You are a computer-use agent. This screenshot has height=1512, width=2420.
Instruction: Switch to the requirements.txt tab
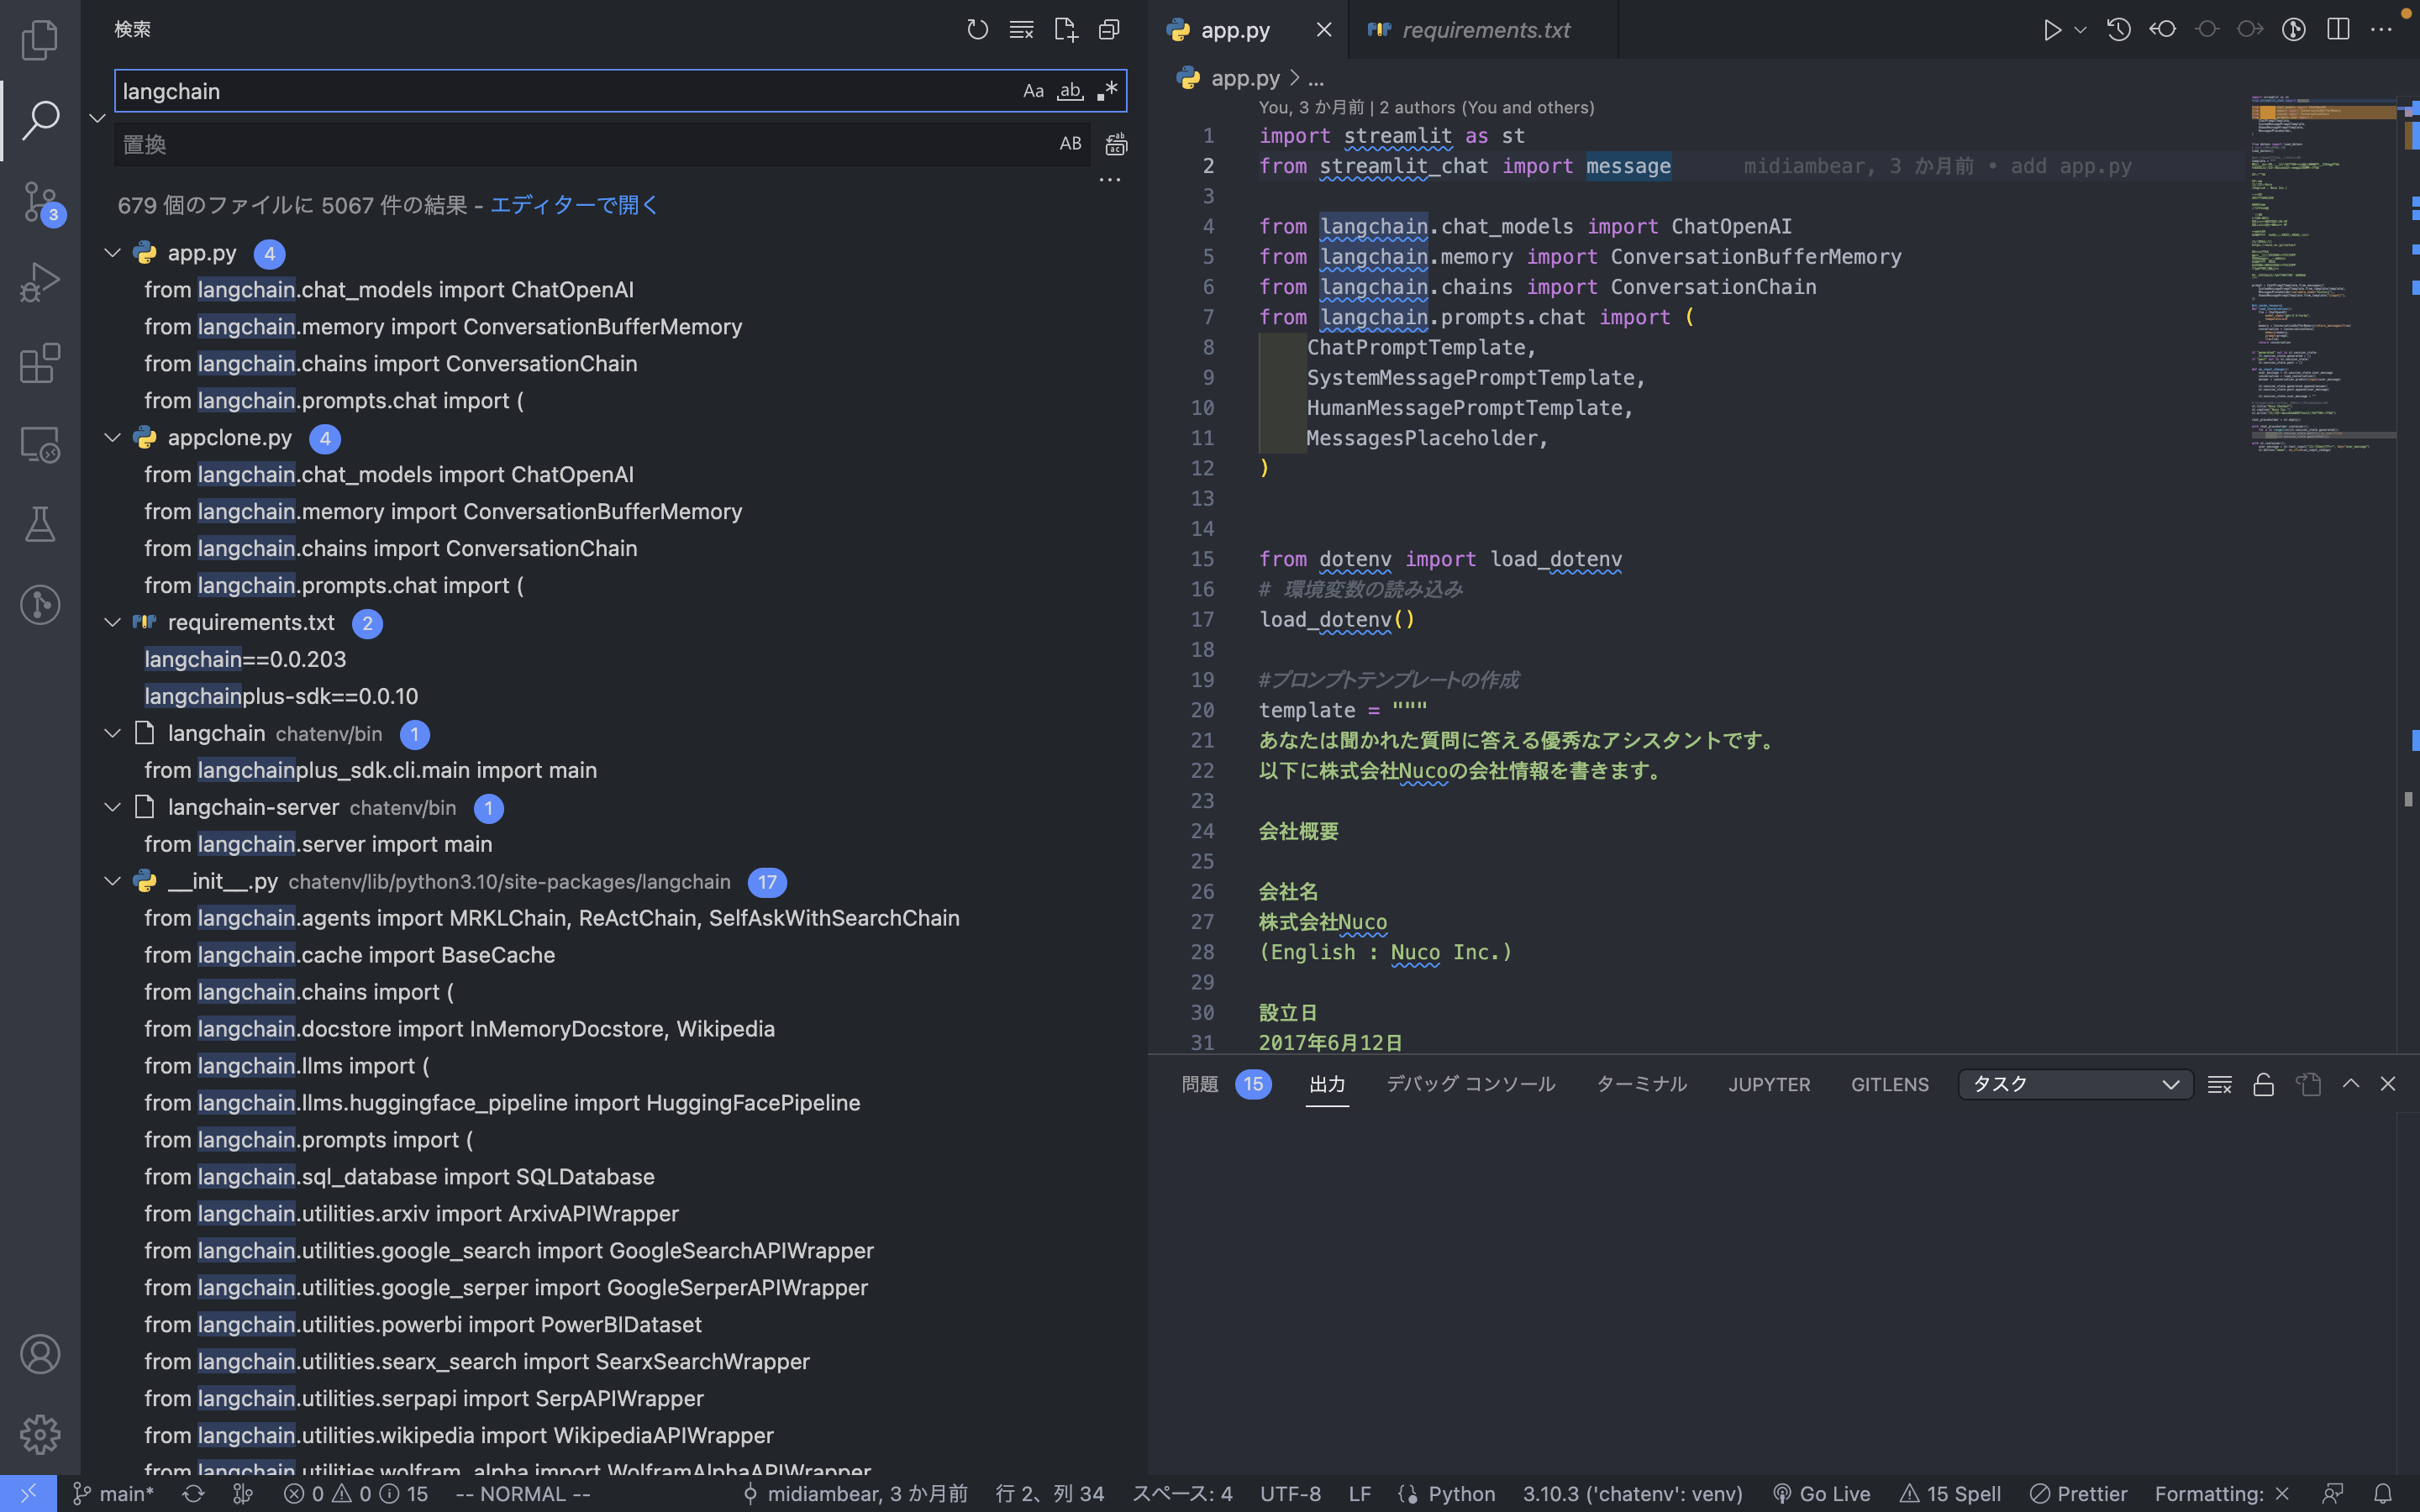point(1483,29)
